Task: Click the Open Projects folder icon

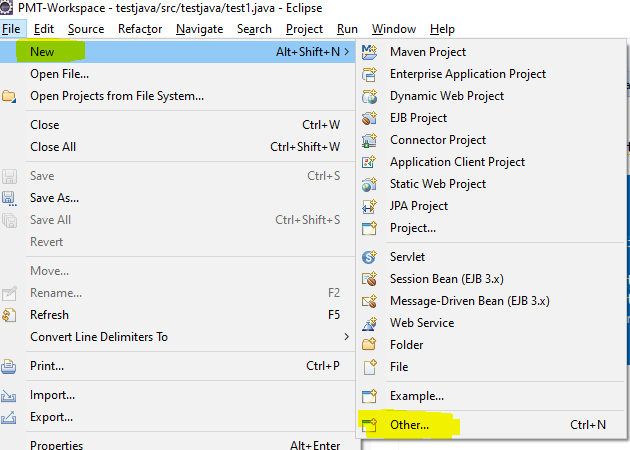Action: tap(9, 96)
